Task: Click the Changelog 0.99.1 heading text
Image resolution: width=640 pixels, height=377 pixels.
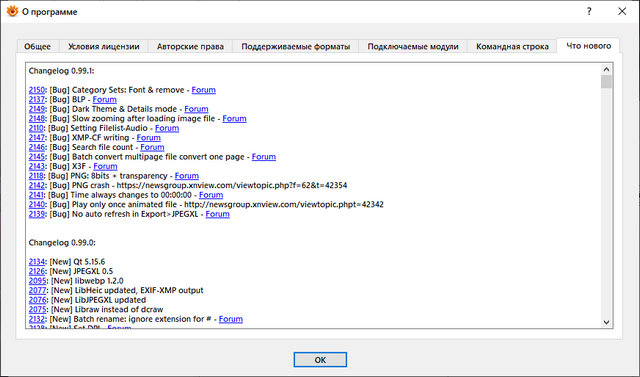Action: [62, 71]
